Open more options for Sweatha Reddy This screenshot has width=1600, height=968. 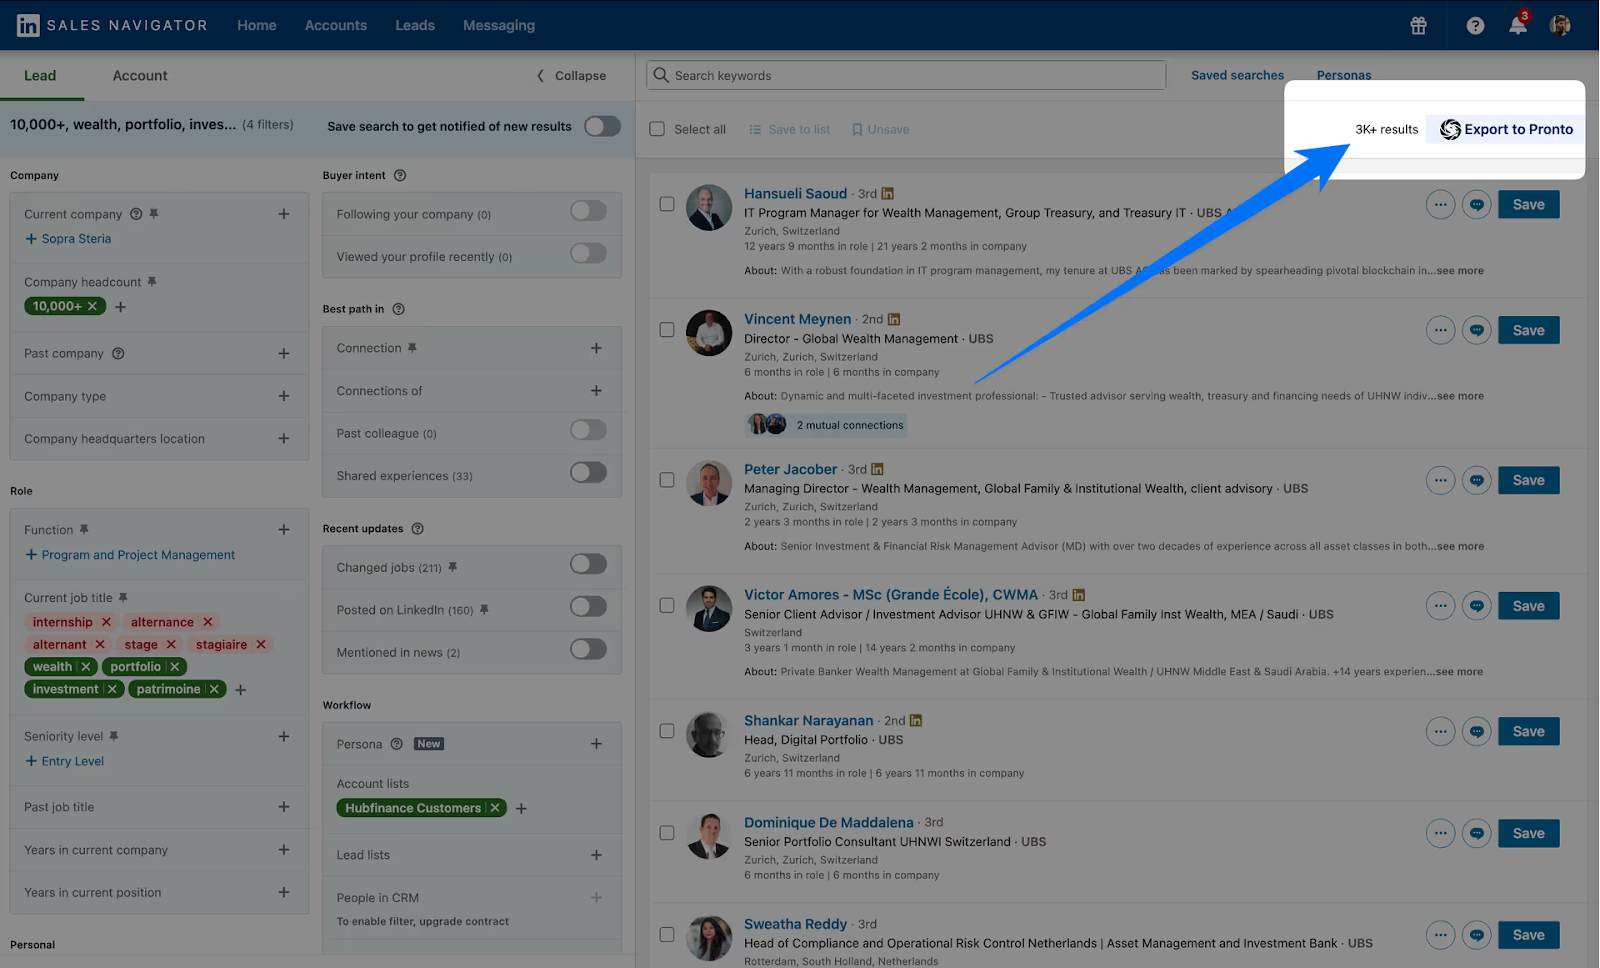click(x=1440, y=935)
